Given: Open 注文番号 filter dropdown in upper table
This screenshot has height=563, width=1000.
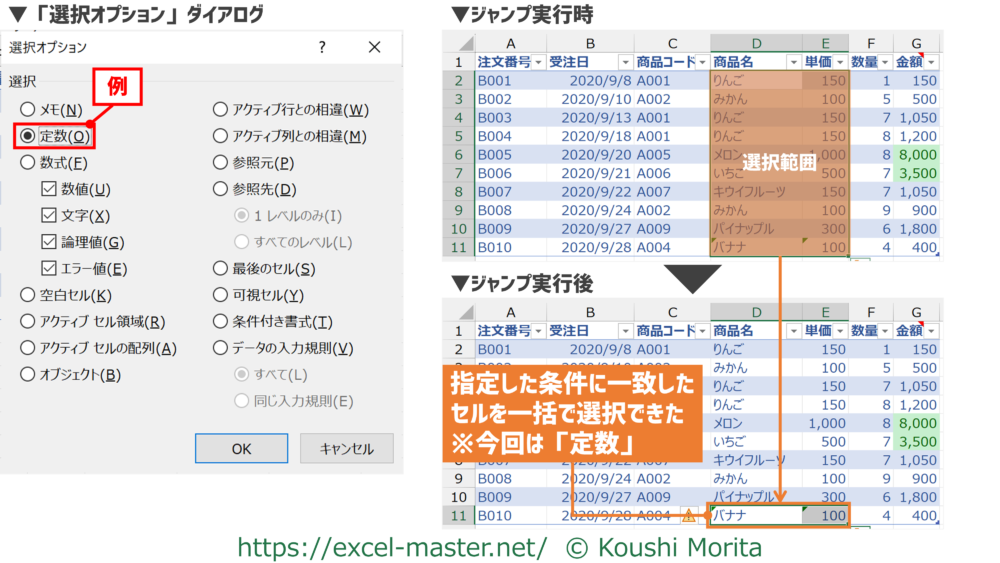Looking at the screenshot, I should tap(538, 63).
